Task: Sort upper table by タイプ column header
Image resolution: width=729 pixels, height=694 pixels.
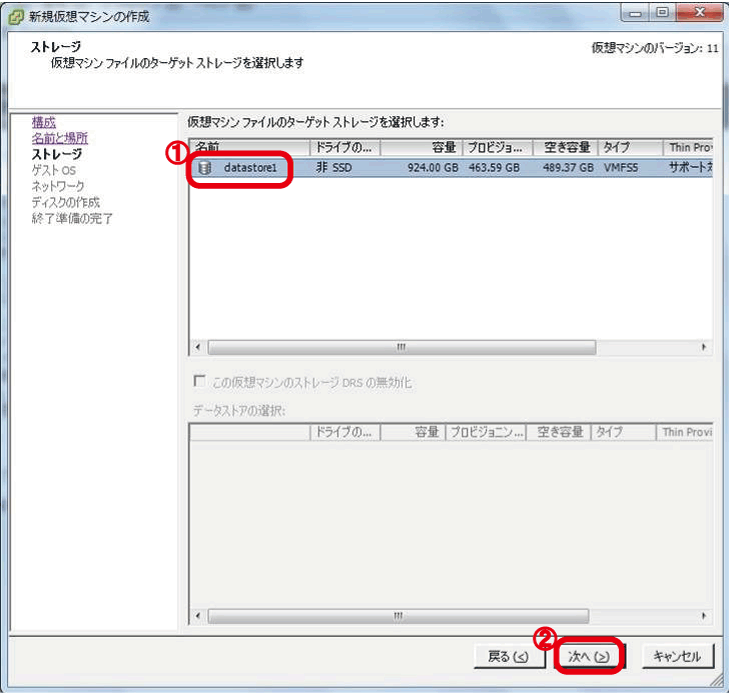Action: point(630,147)
